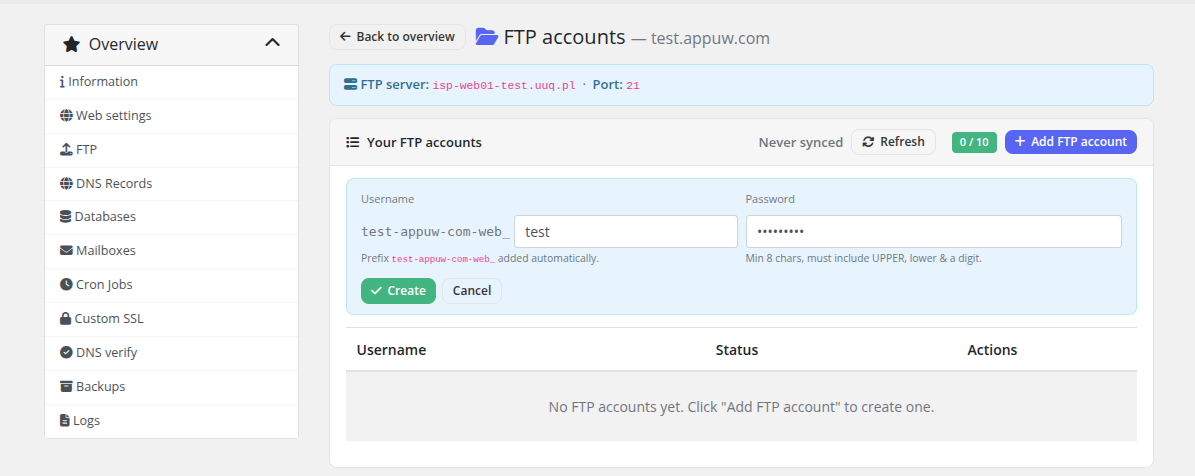Open Custom SSL in sidebar
The width and height of the screenshot is (1195, 476).
pos(171,319)
